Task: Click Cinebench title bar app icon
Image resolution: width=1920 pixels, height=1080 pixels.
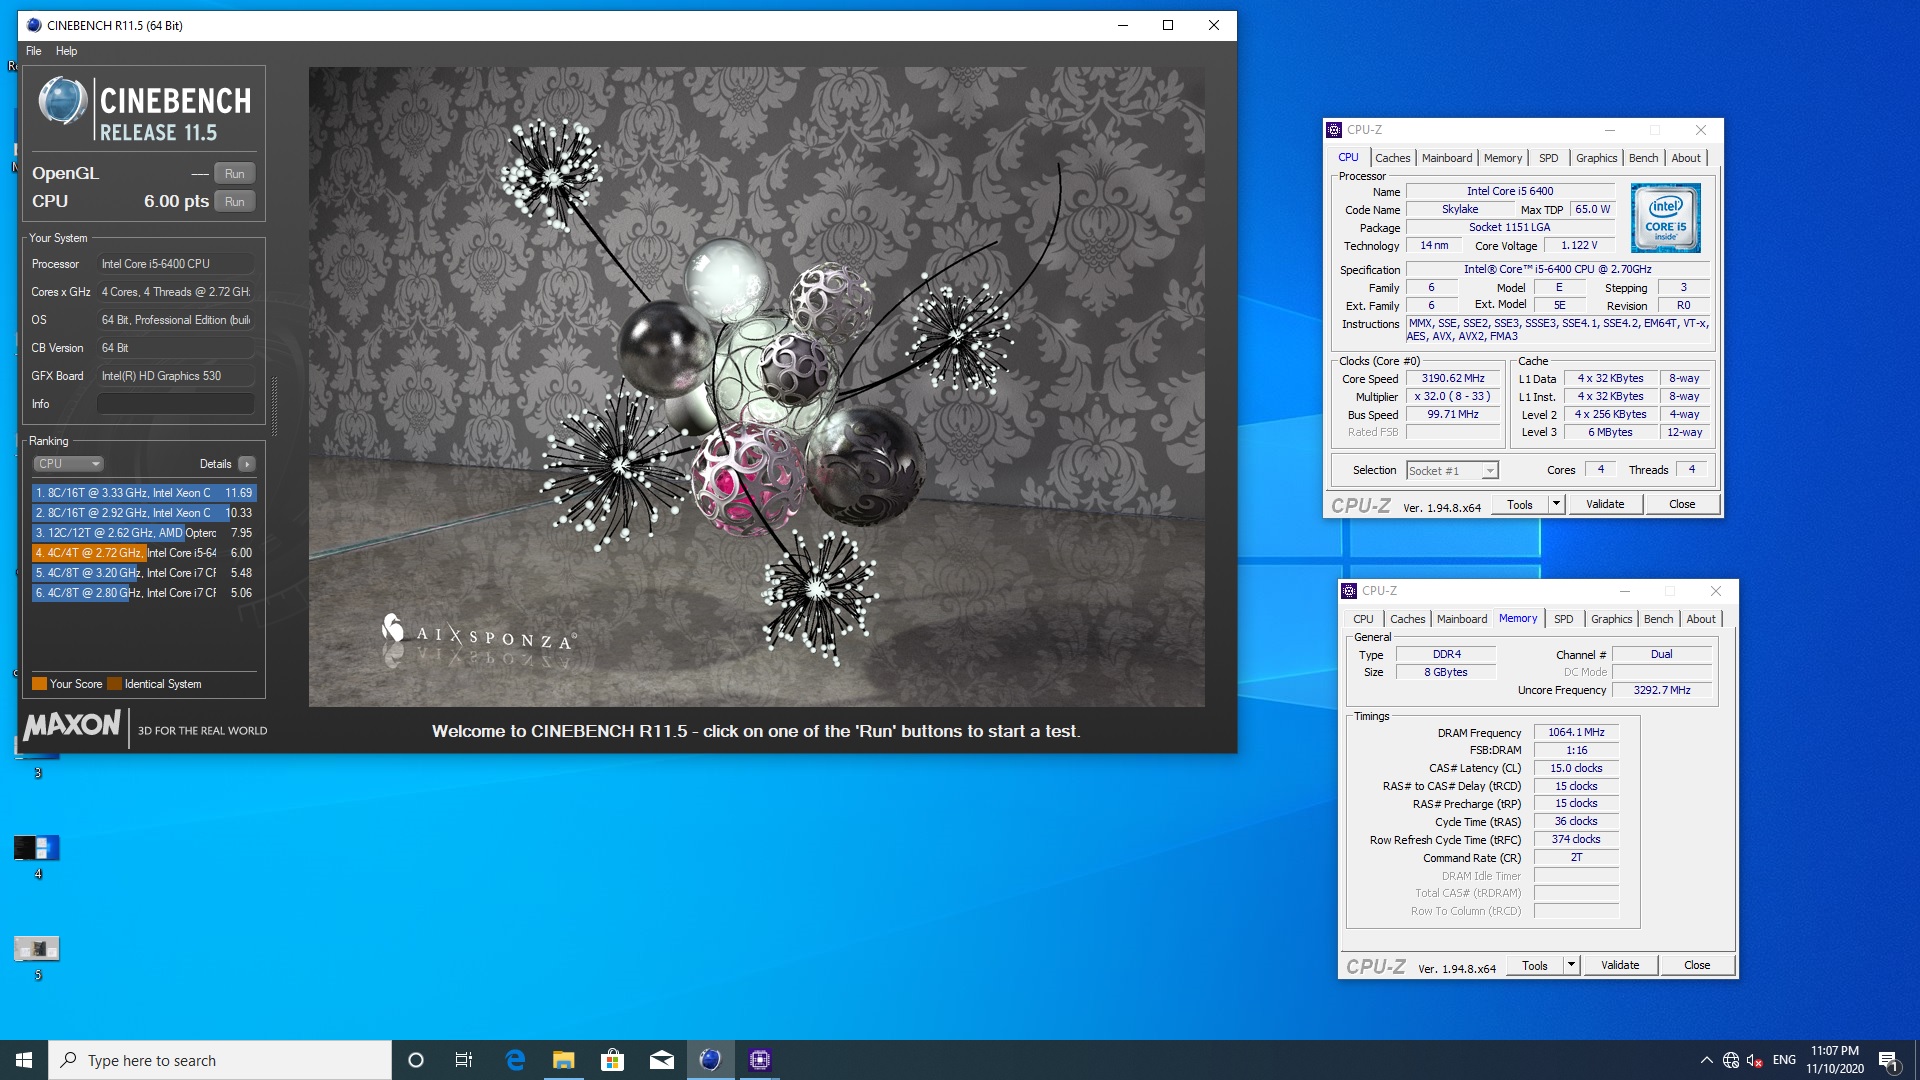Action: [x=34, y=25]
